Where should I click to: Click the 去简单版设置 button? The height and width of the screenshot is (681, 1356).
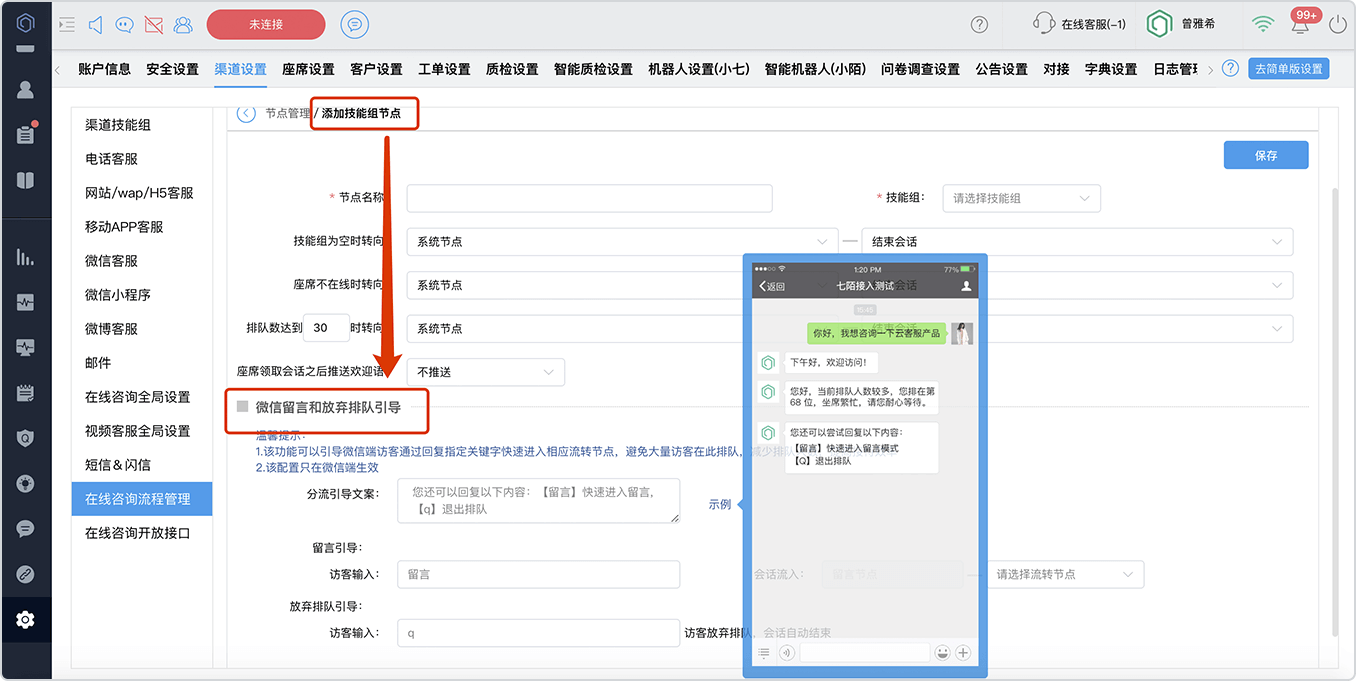(x=1289, y=69)
